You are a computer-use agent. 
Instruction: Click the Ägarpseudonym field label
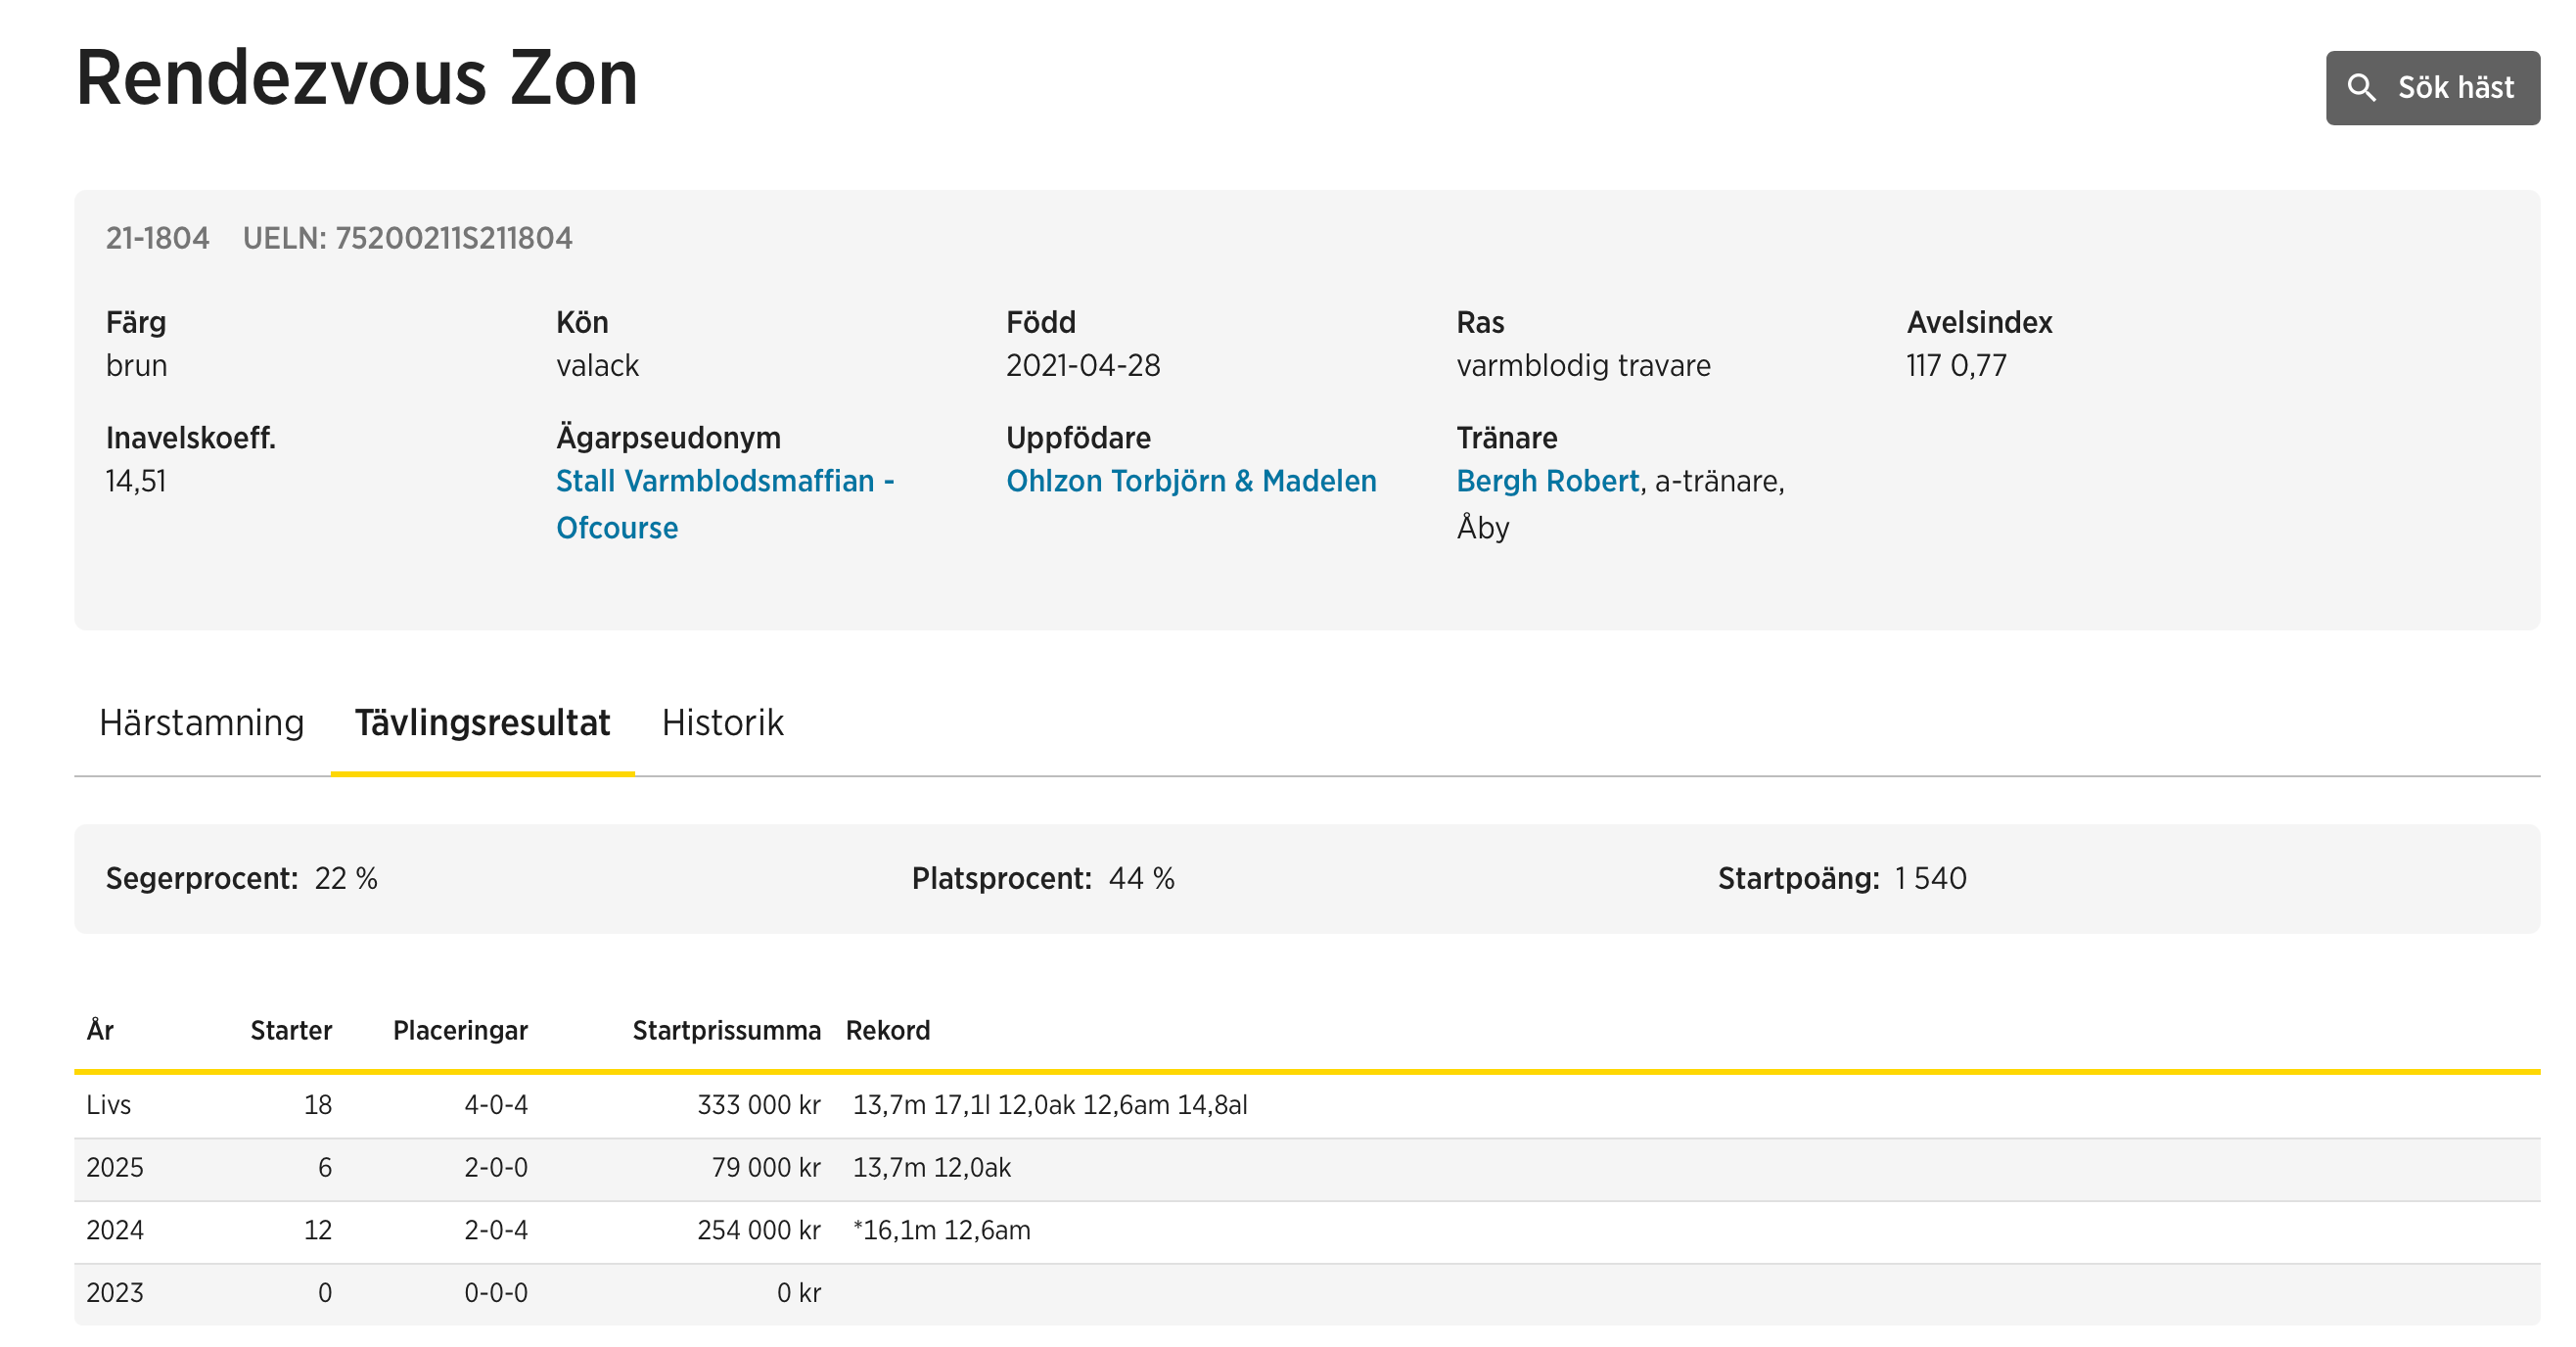coord(668,438)
